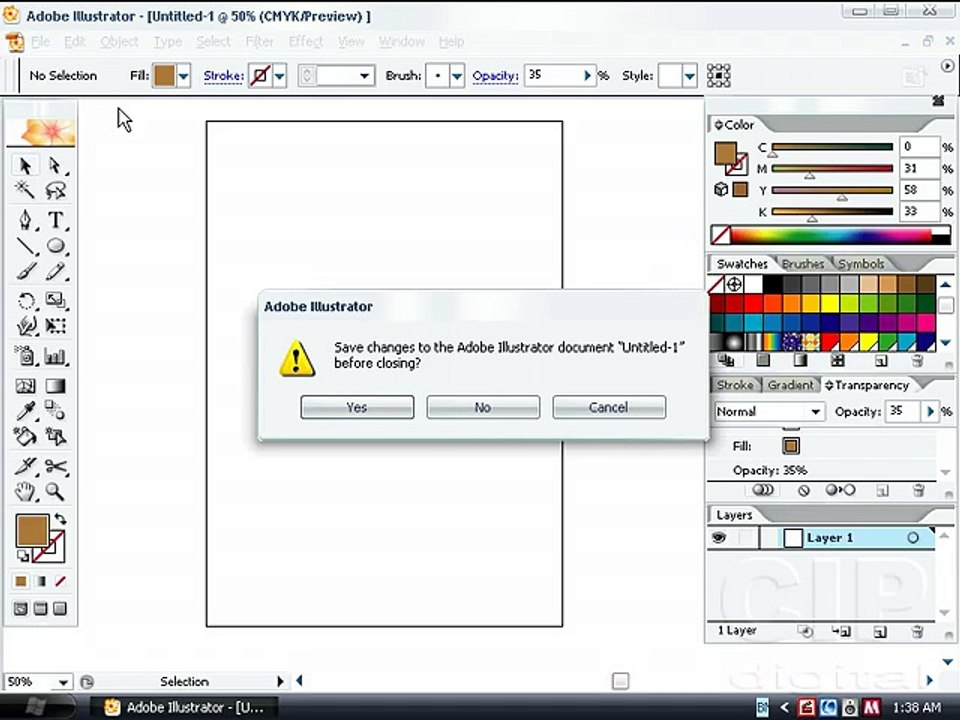Image resolution: width=960 pixels, height=720 pixels.
Task: Switch to the Brushes tab
Action: click(803, 264)
